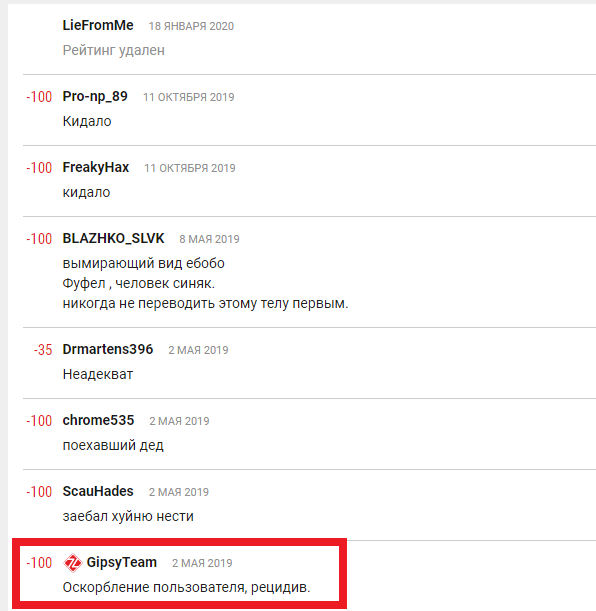Click the comment 'Оскорбление пользователя, рецидив.'
Image resolution: width=596 pixels, height=611 pixels.
tap(186, 587)
